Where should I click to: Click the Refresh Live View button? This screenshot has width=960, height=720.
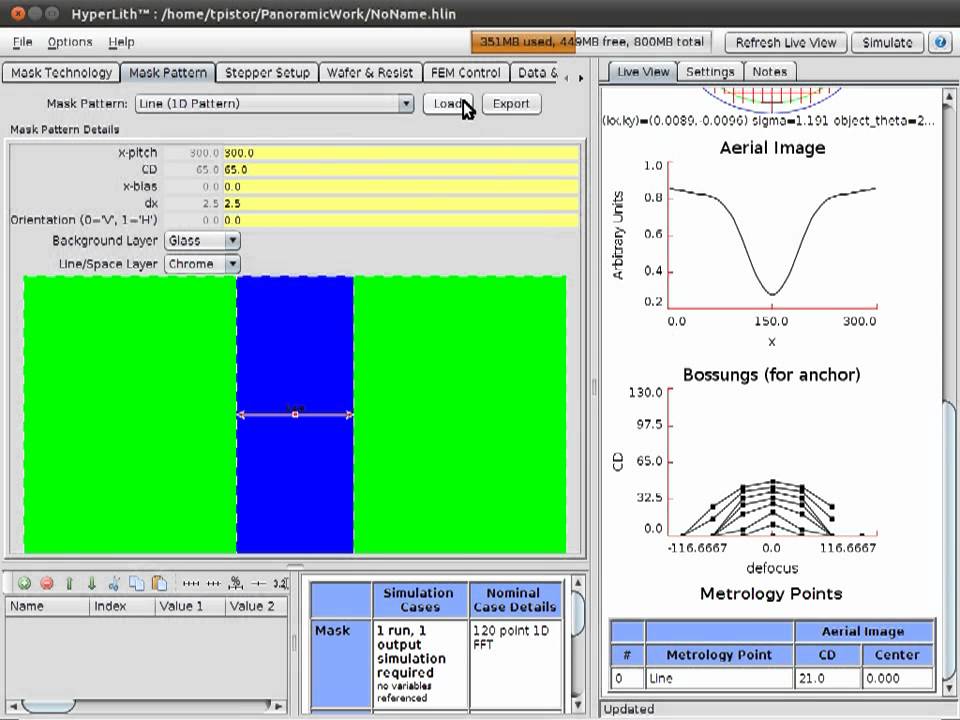click(785, 42)
